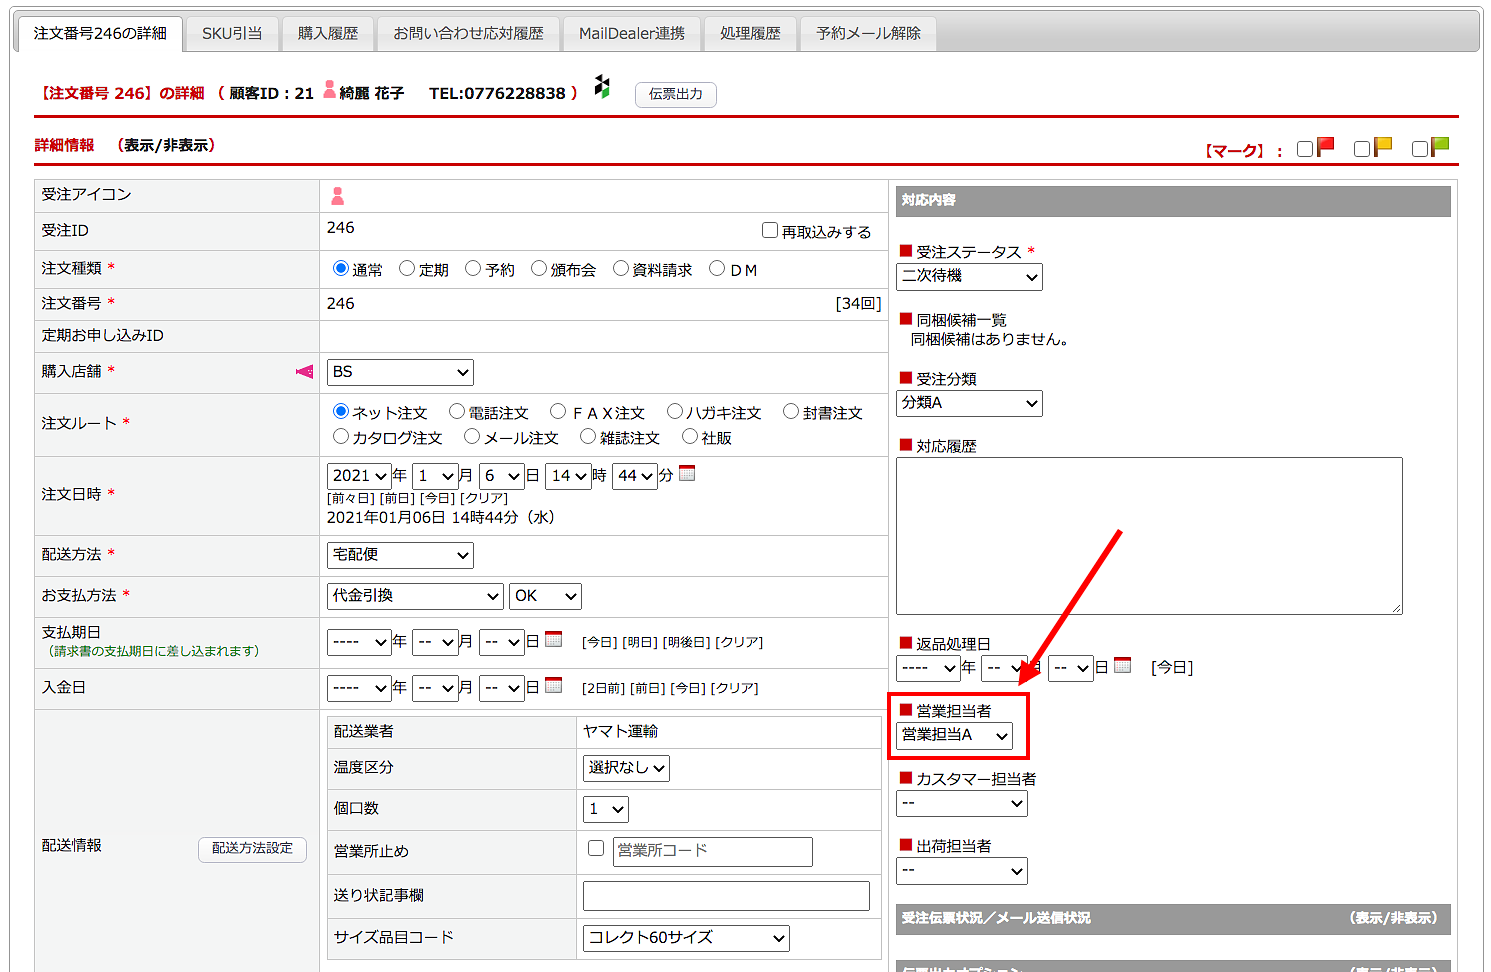Viewport: 1491px width, 972px height.
Task: Select the 定期 order type radio button
Action: [407, 269]
